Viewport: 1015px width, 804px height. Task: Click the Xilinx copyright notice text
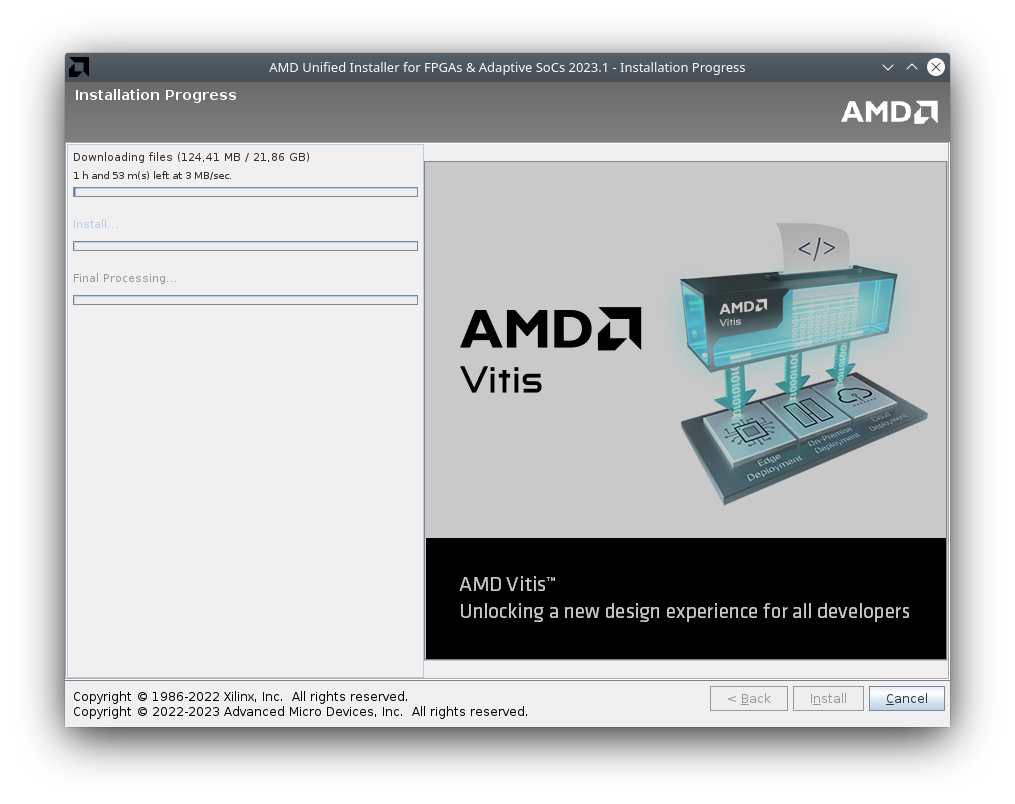[x=240, y=696]
